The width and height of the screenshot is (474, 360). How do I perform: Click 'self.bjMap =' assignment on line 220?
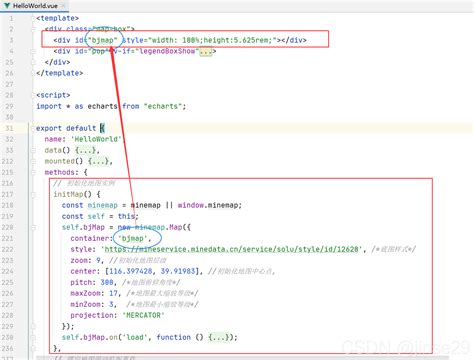click(87, 227)
